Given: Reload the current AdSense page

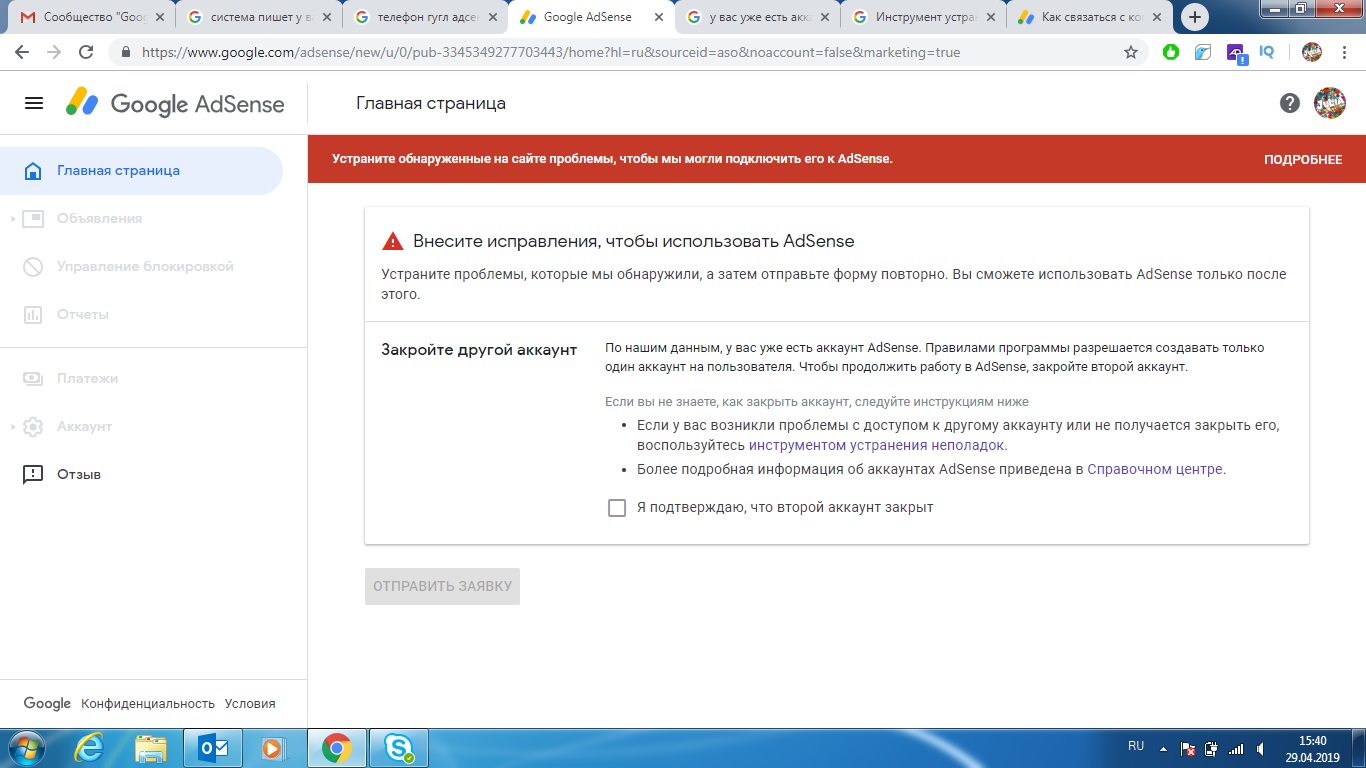Looking at the screenshot, I should 86,52.
